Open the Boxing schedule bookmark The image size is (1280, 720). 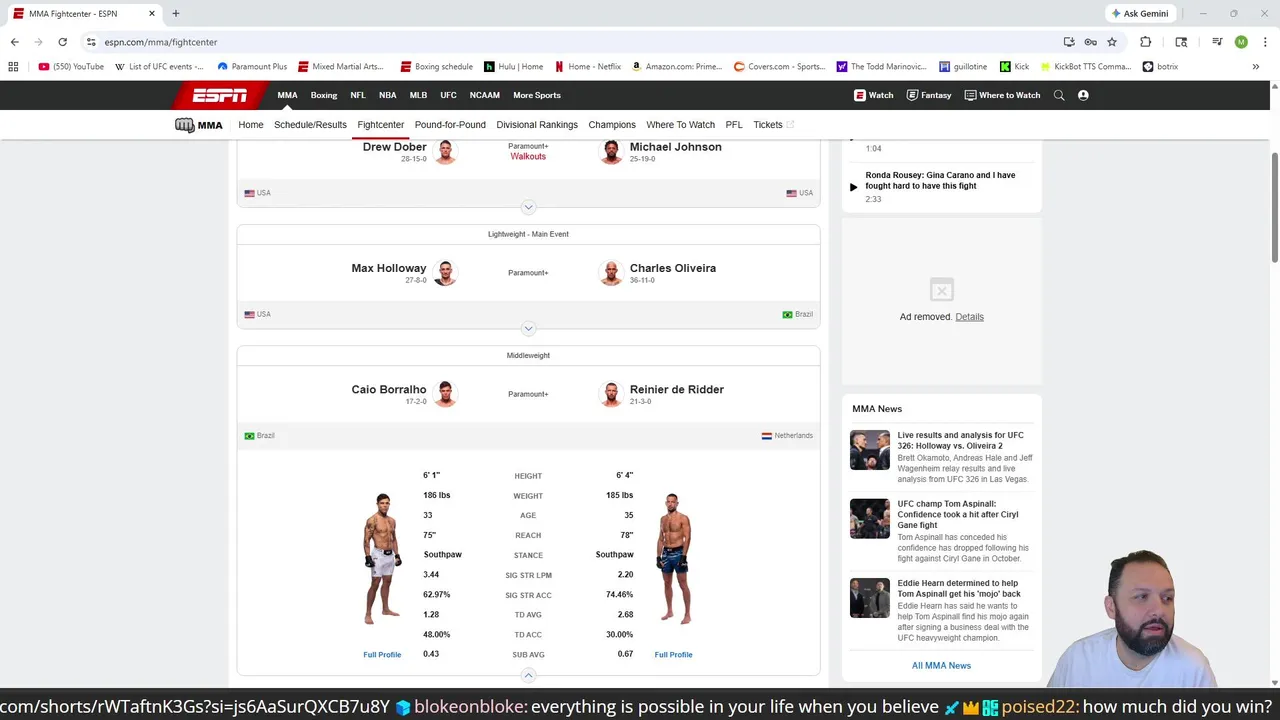tap(437, 67)
